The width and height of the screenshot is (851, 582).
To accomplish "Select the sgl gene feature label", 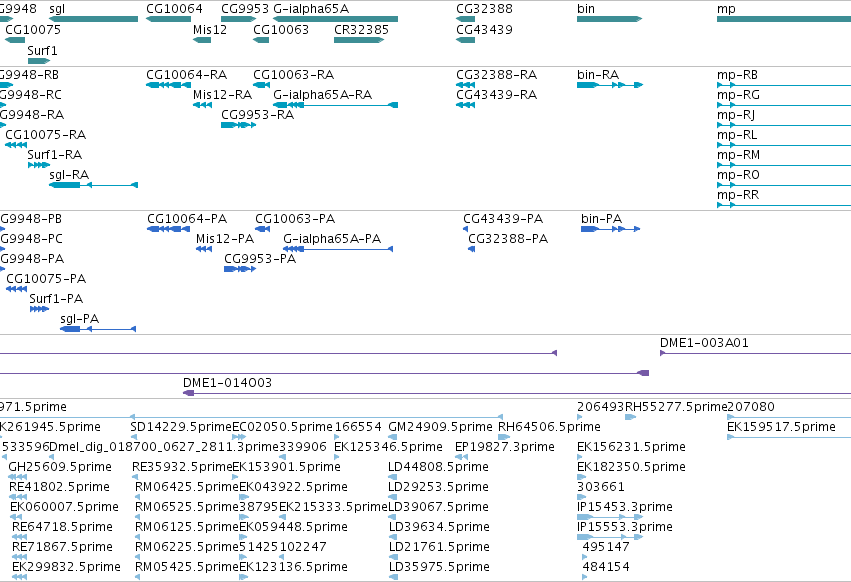I will point(57,9).
